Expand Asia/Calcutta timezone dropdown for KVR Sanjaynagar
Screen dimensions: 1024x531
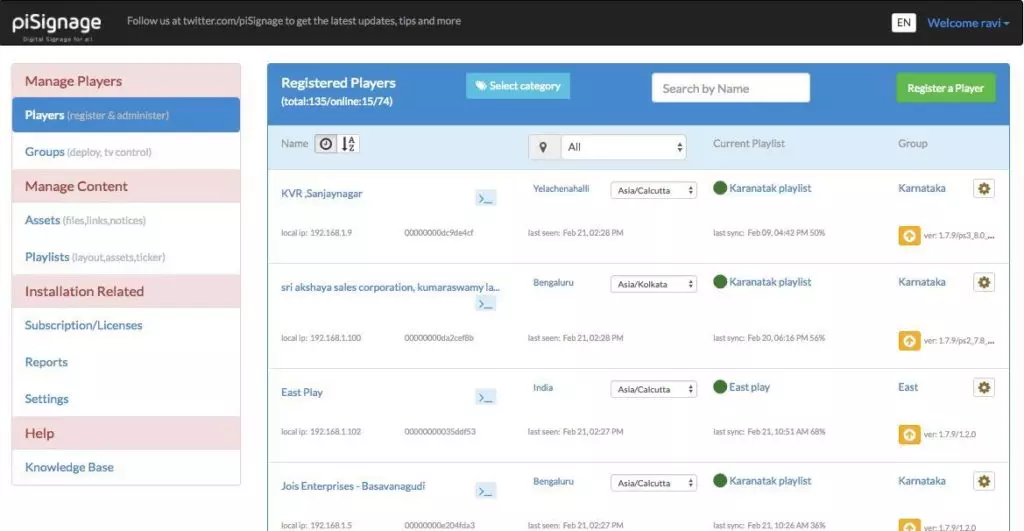653,190
